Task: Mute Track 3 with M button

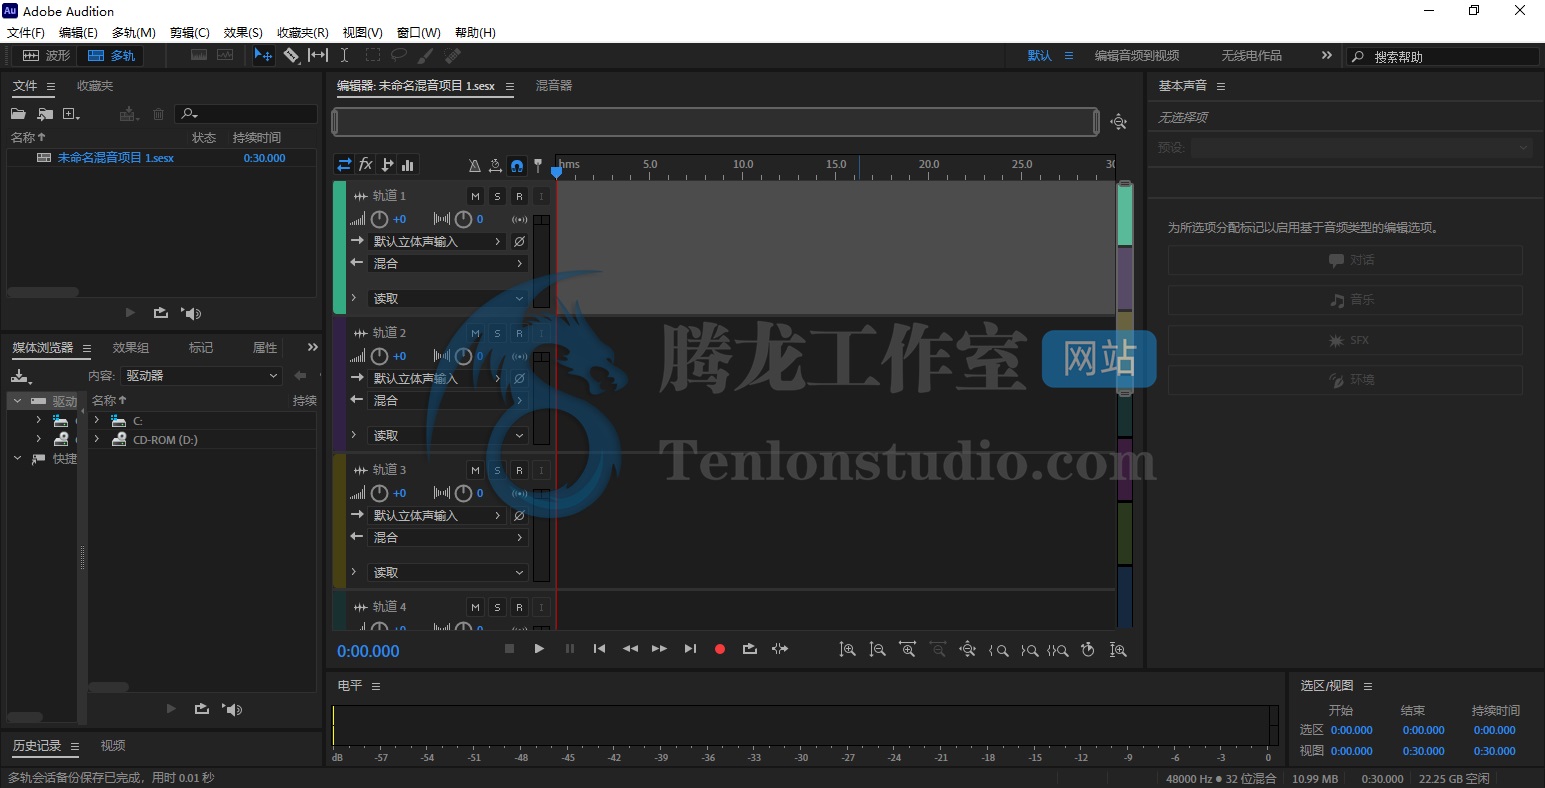Action: (x=475, y=470)
